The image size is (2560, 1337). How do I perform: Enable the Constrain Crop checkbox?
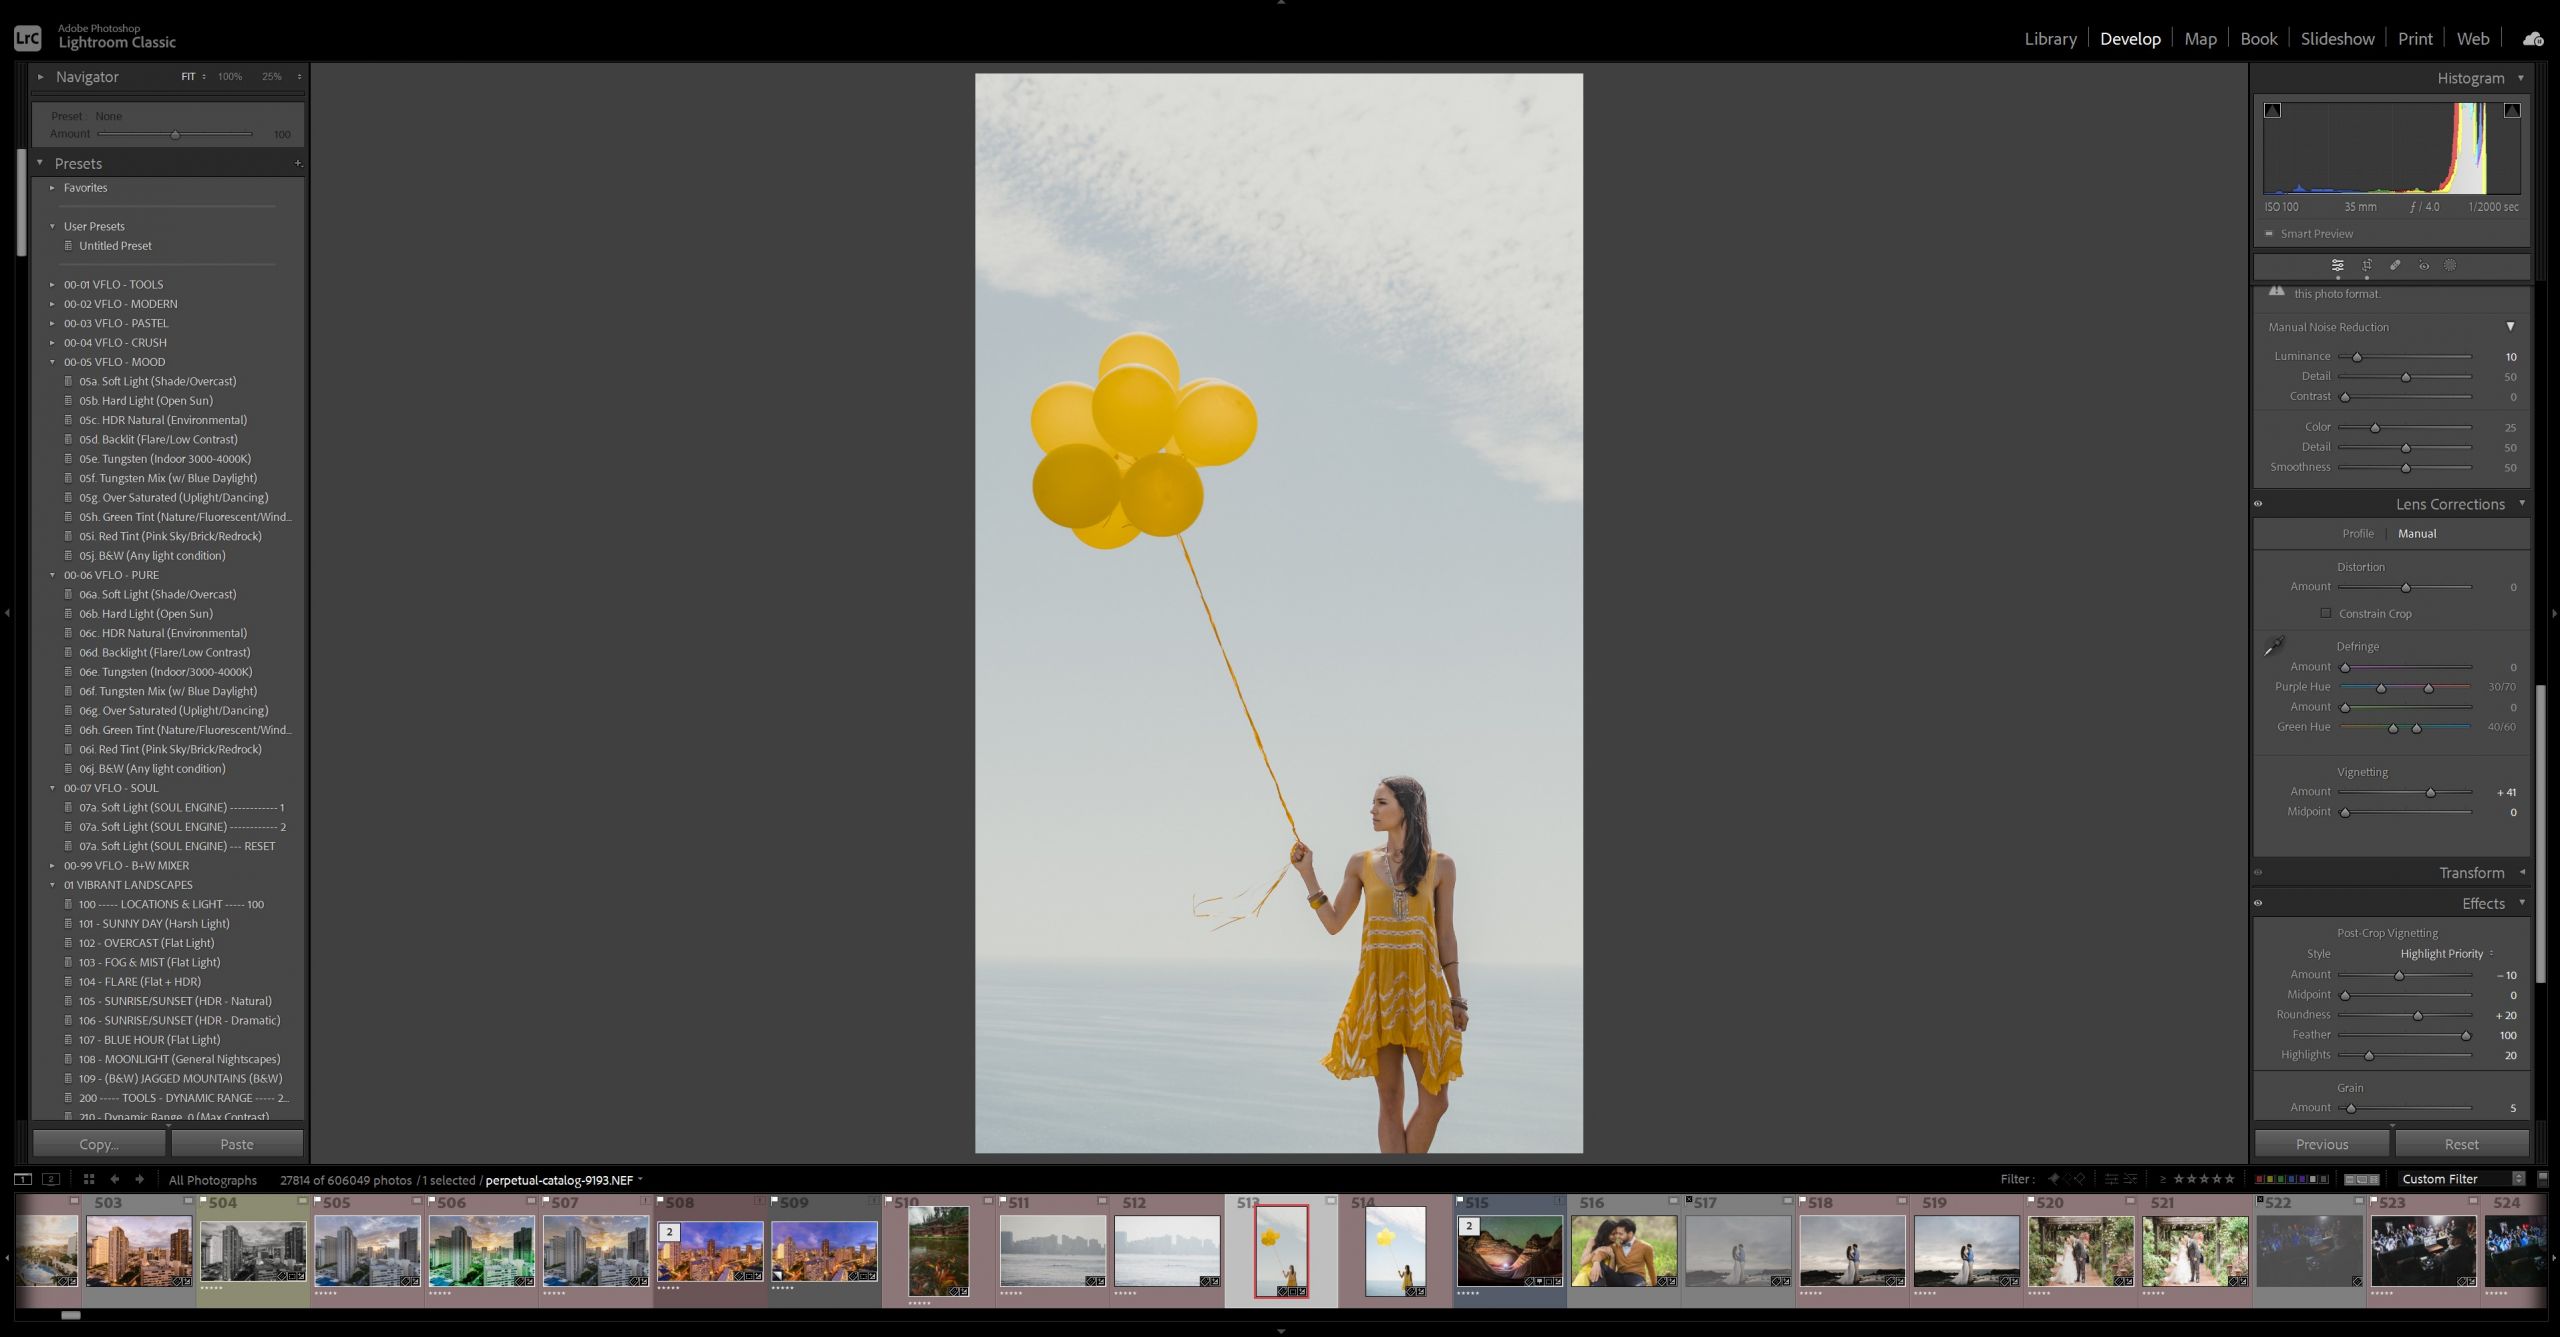tap(2327, 612)
